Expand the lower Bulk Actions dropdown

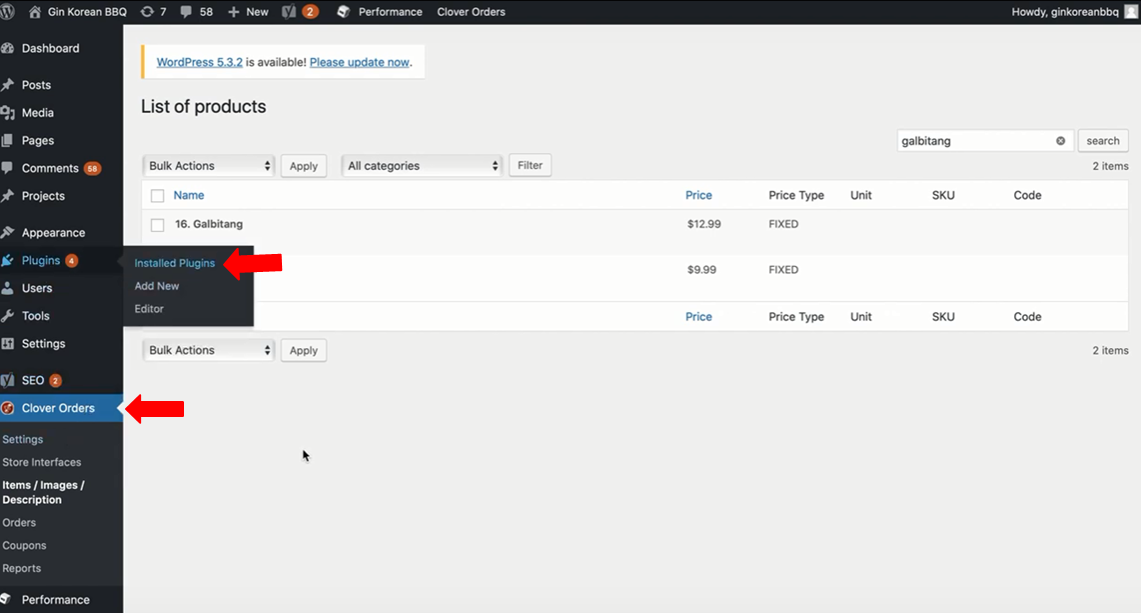208,350
